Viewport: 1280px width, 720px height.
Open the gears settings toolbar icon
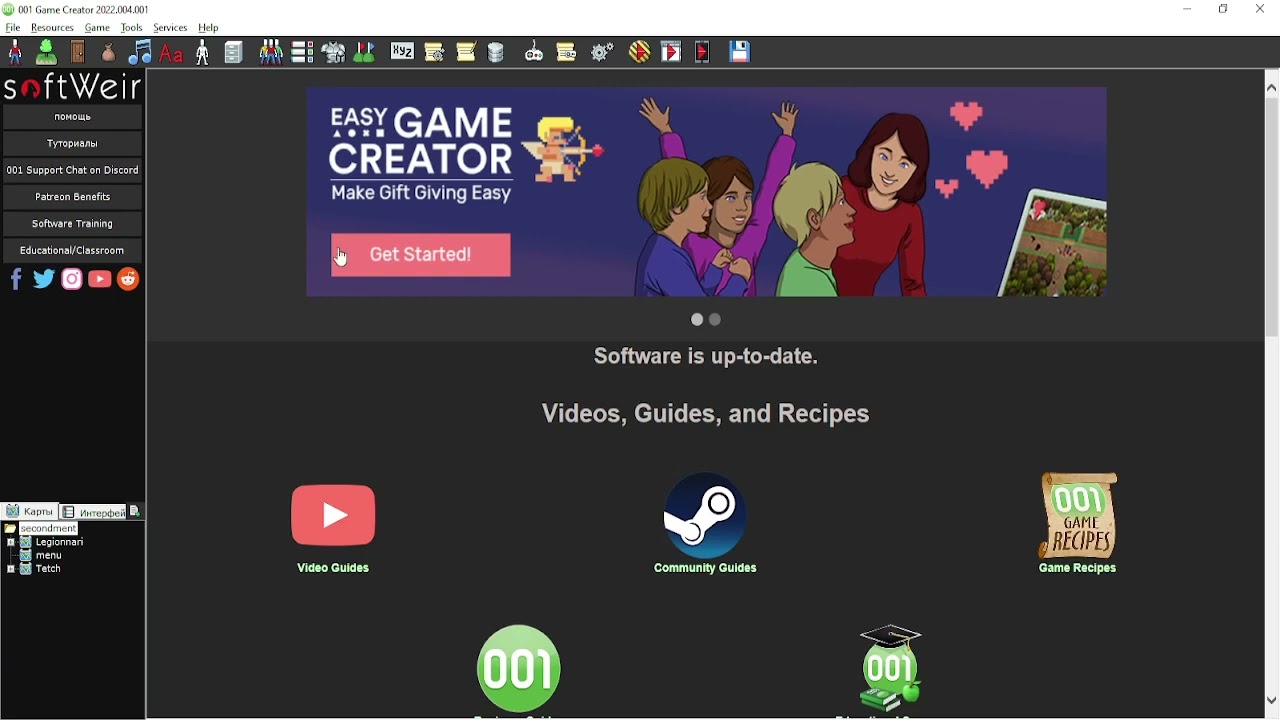click(602, 52)
